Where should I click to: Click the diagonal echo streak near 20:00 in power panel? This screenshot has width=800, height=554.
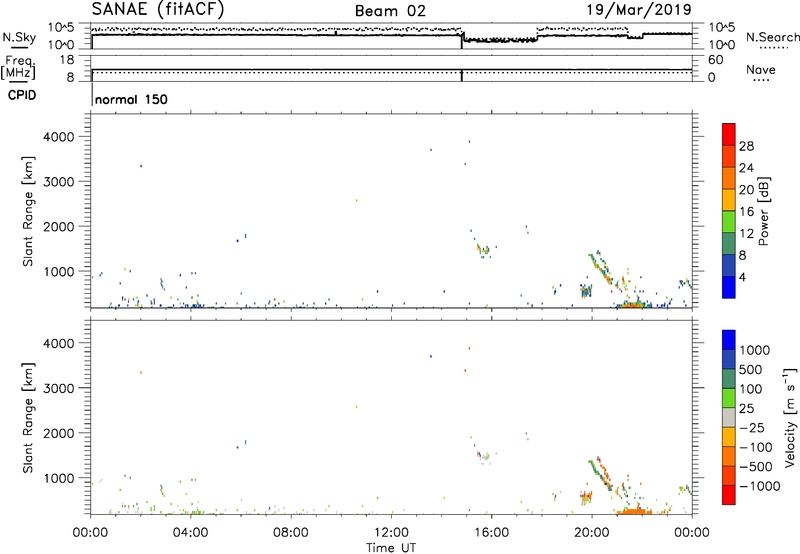point(601,268)
